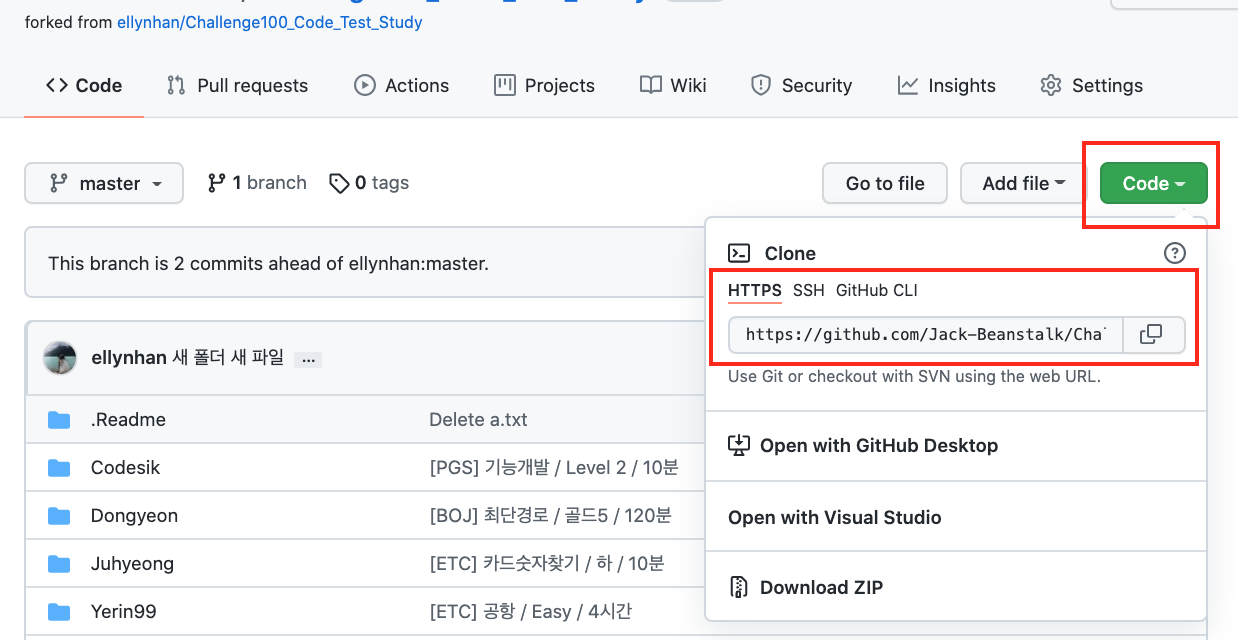
Task: Click the ZIP file icon
Action: tap(739, 587)
